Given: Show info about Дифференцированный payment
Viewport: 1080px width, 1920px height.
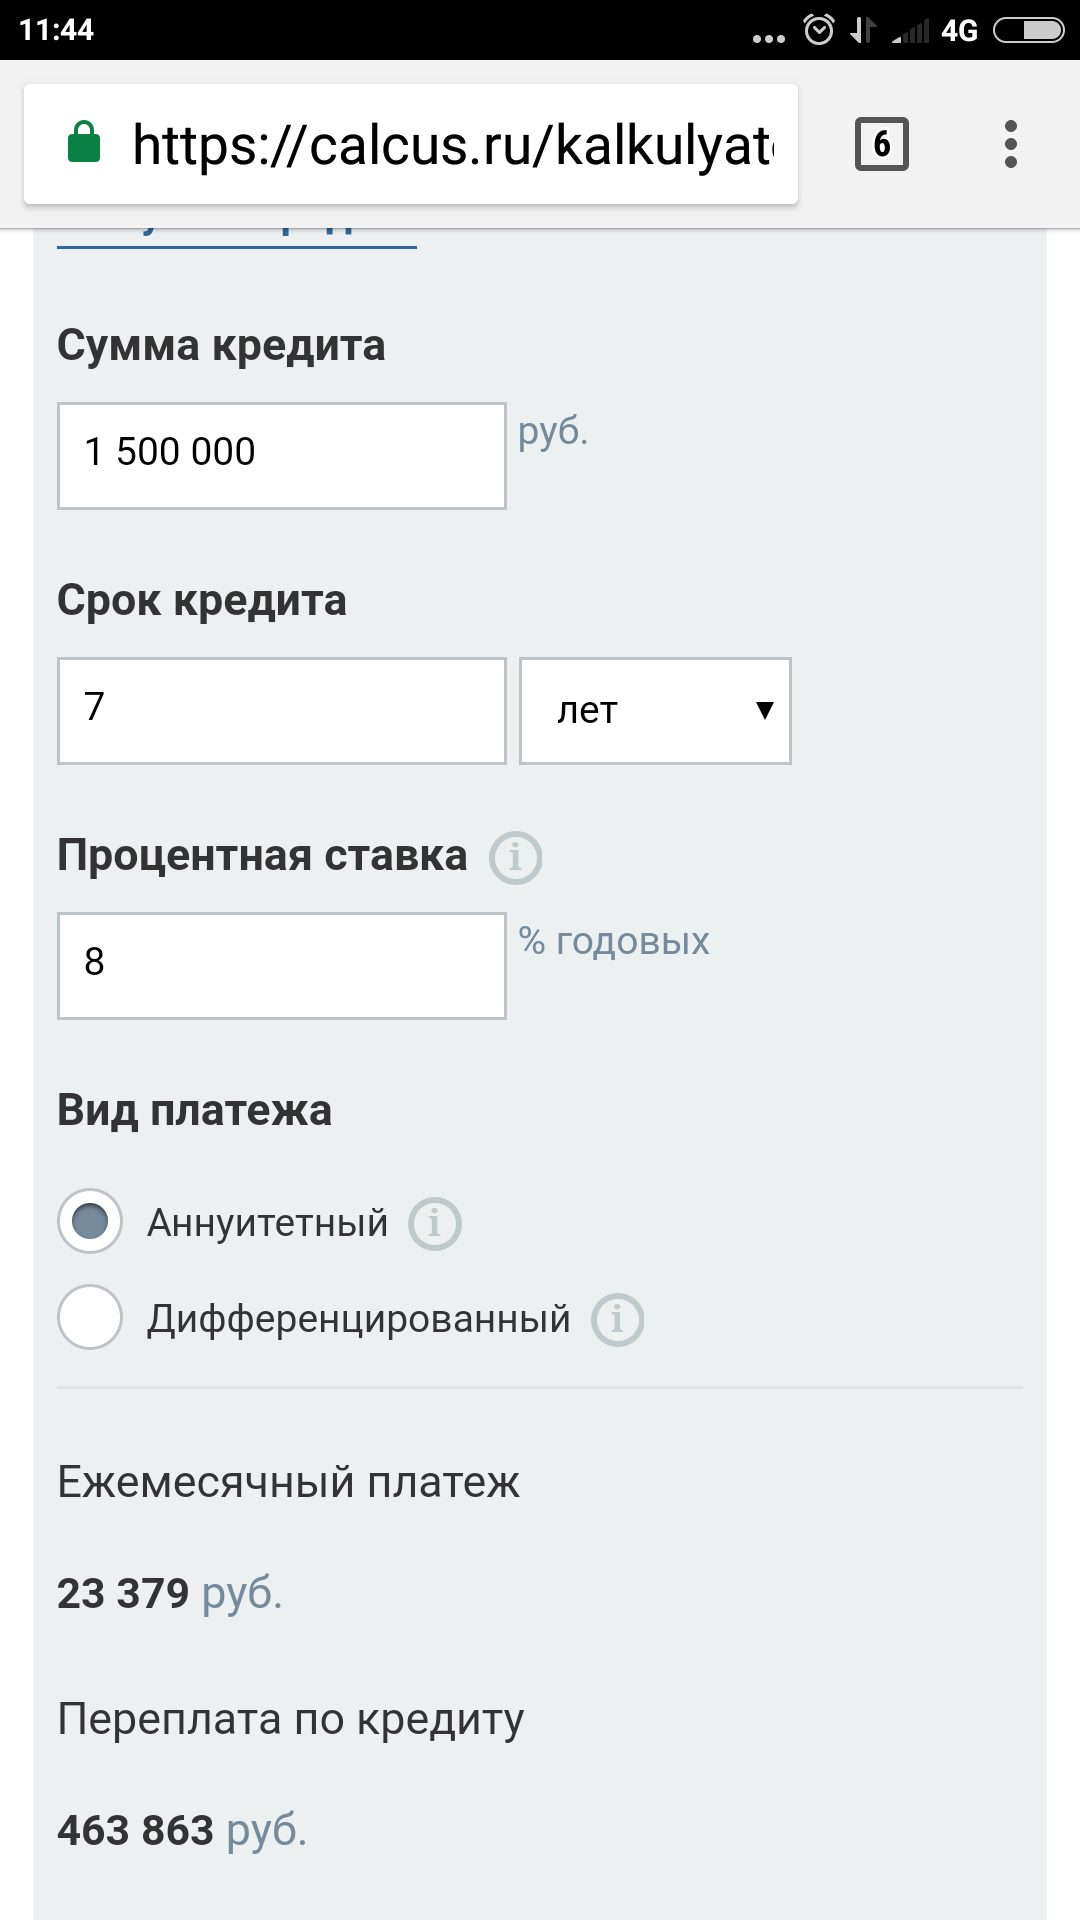Looking at the screenshot, I should [x=617, y=1320].
